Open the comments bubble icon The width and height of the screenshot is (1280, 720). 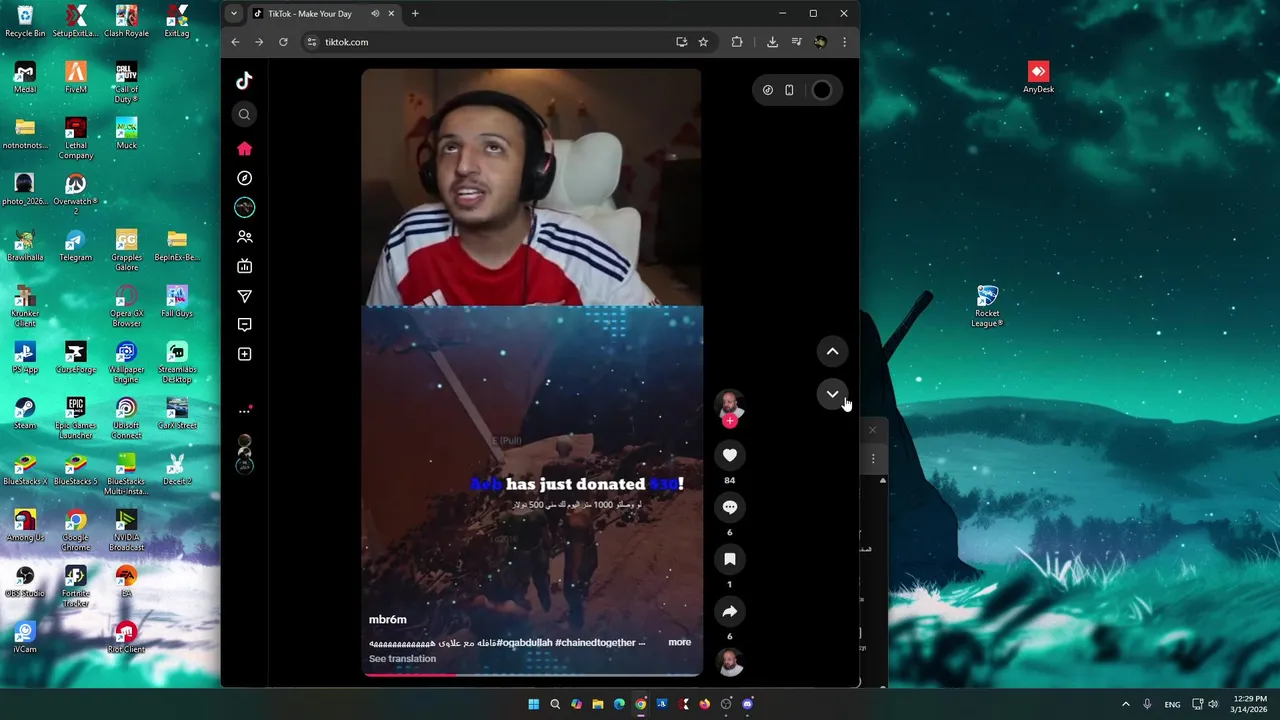pyautogui.click(x=730, y=508)
